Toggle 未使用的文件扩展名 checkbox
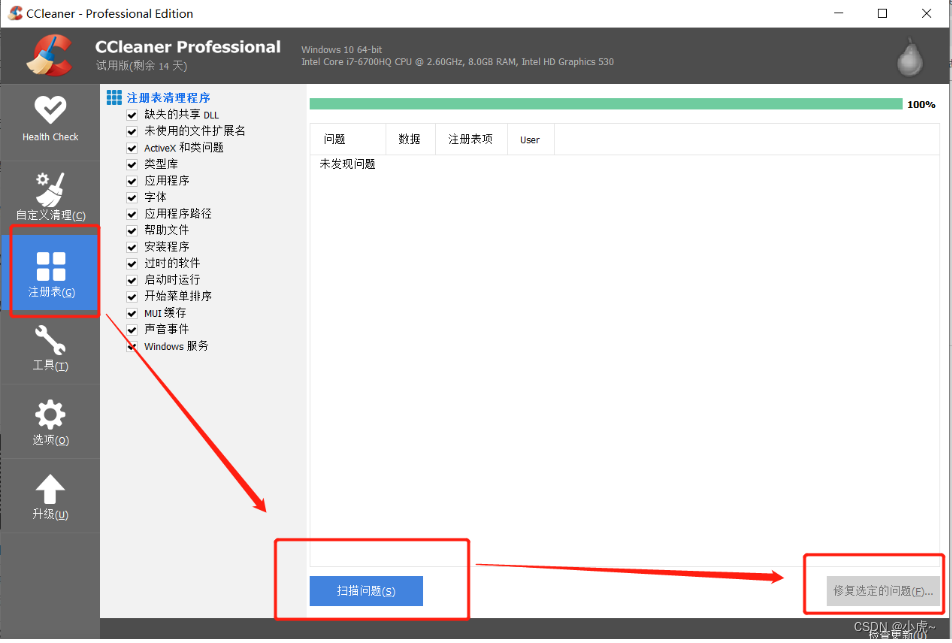 tap(132, 131)
